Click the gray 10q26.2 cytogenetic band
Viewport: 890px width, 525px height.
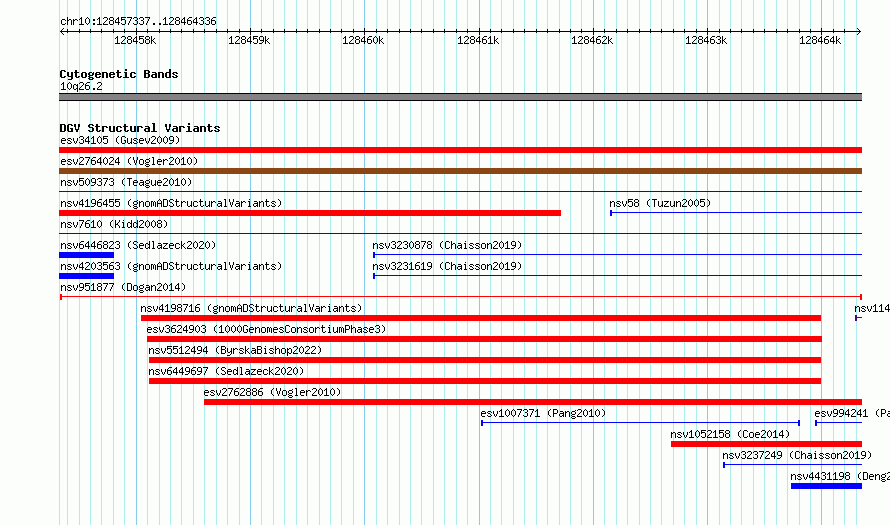click(x=460, y=97)
